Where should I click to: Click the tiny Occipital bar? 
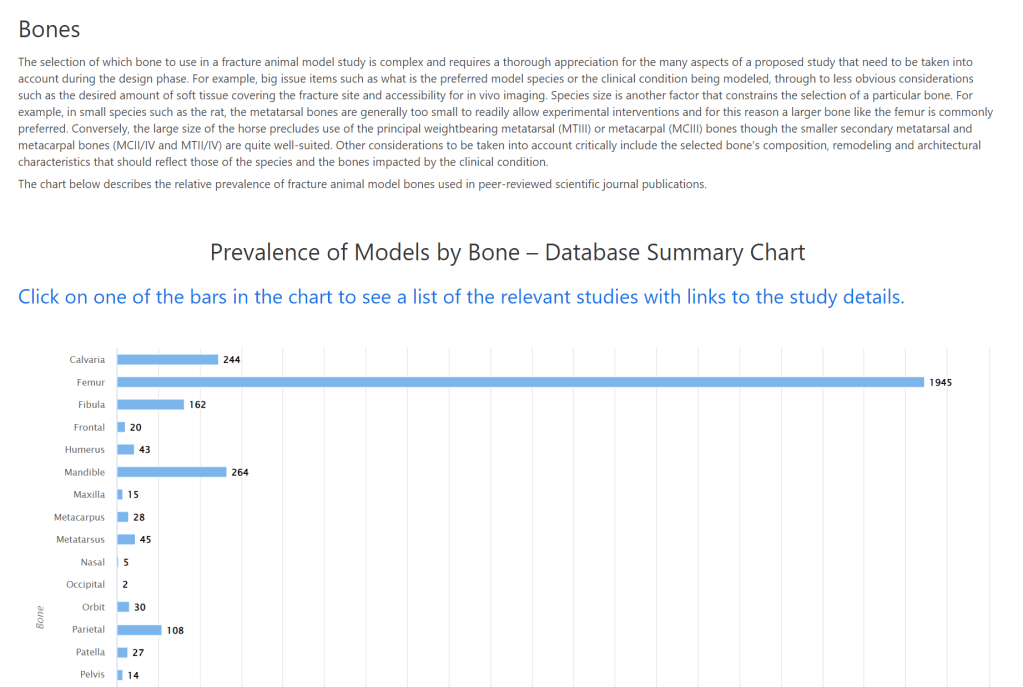(118, 584)
